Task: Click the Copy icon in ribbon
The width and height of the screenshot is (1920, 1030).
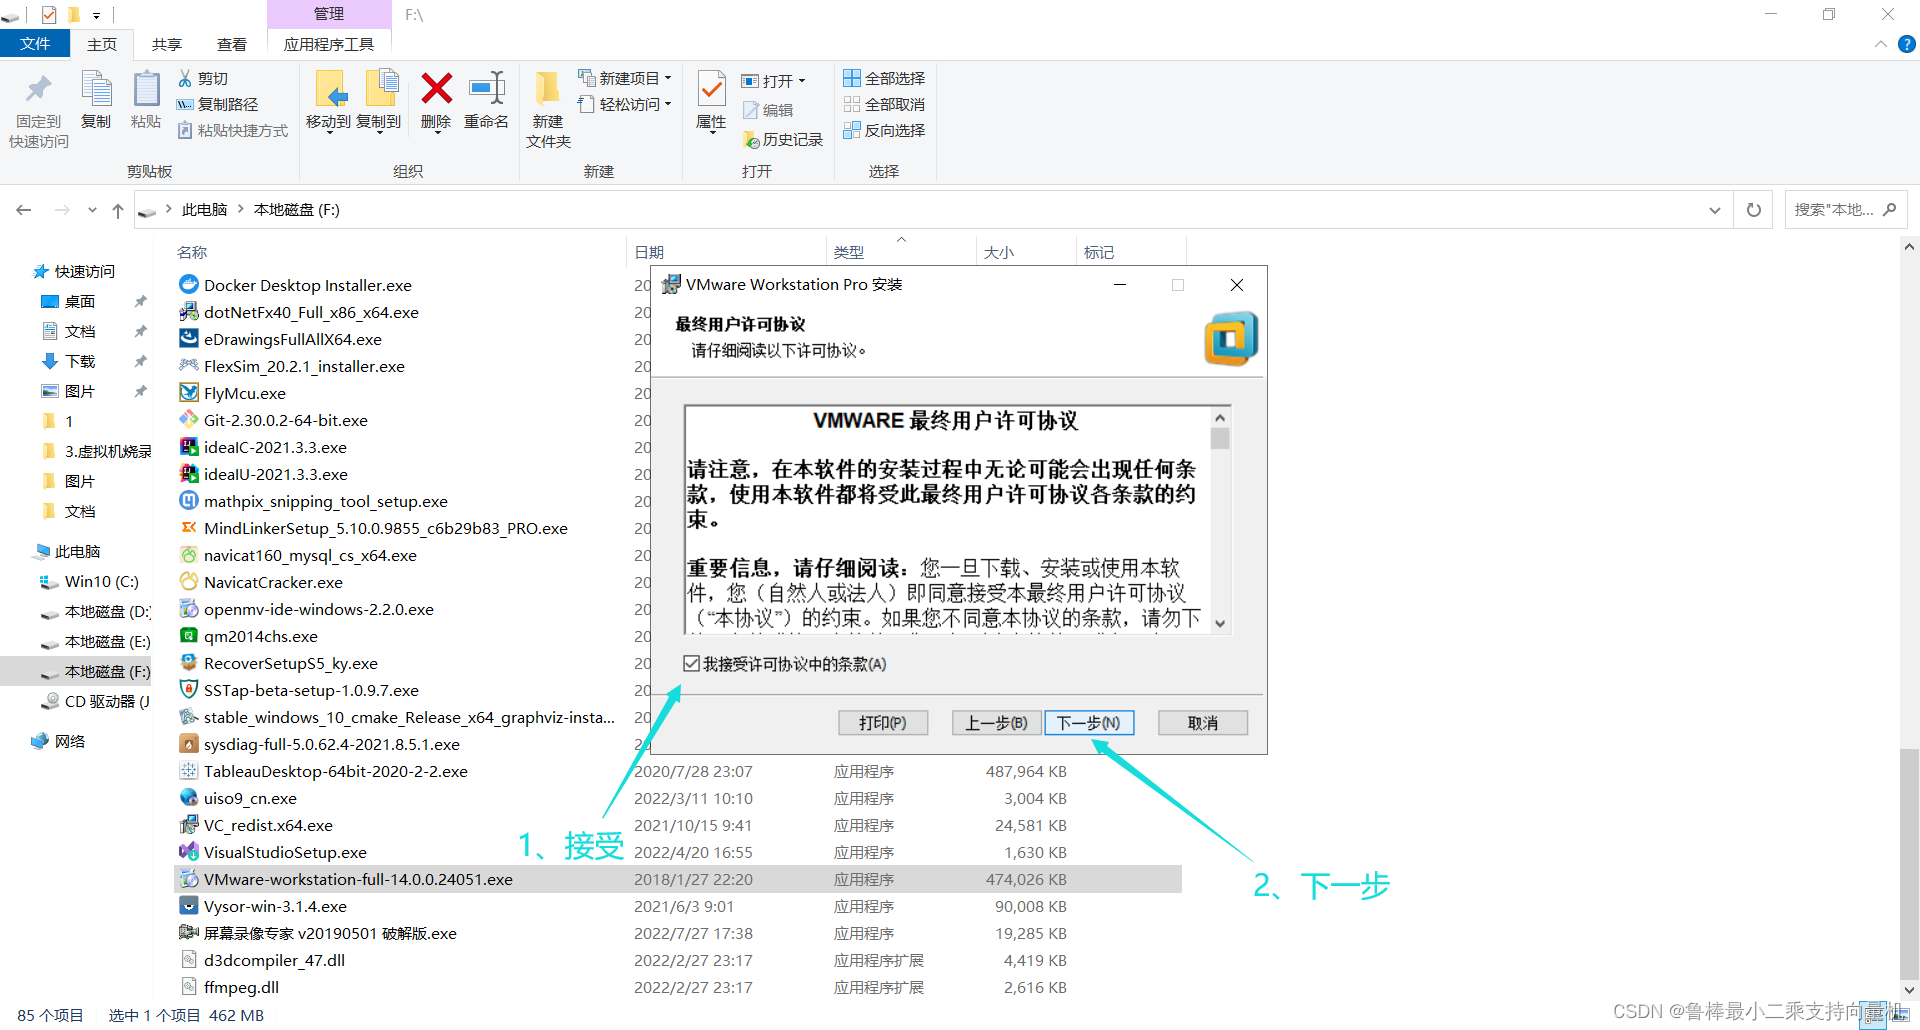Action: pyautogui.click(x=96, y=89)
